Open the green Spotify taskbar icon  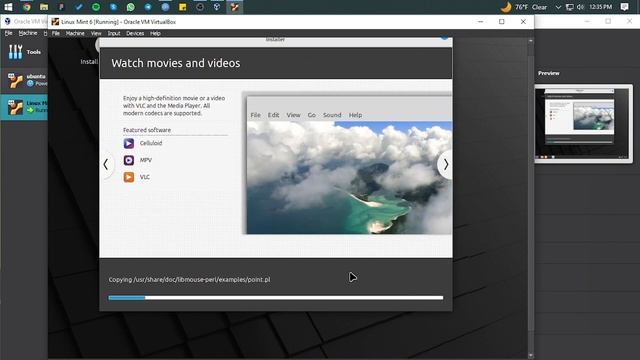tap(96, 7)
